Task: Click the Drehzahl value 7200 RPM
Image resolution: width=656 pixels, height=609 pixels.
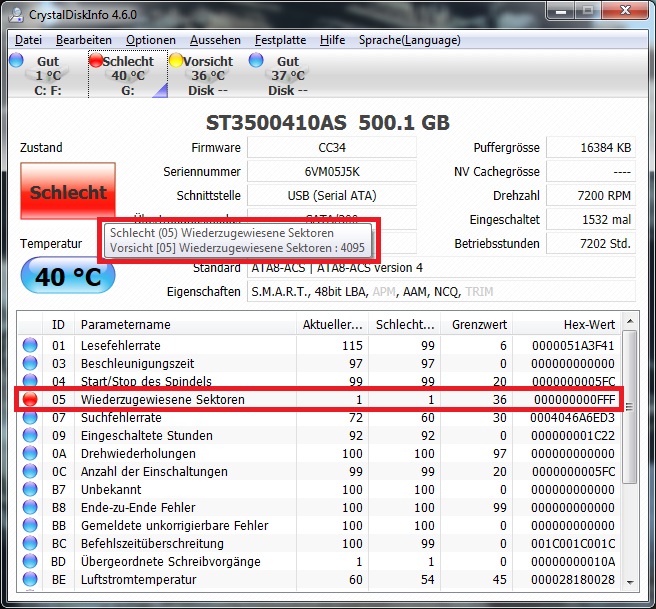Action: click(591, 195)
